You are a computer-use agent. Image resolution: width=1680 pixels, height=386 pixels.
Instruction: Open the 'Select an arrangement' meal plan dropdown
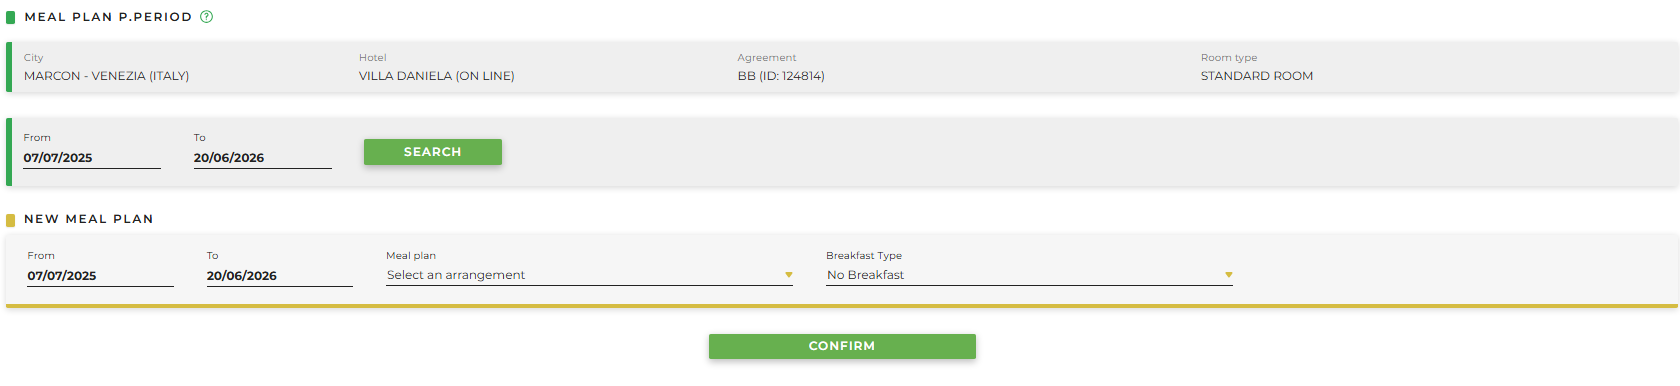pos(589,275)
